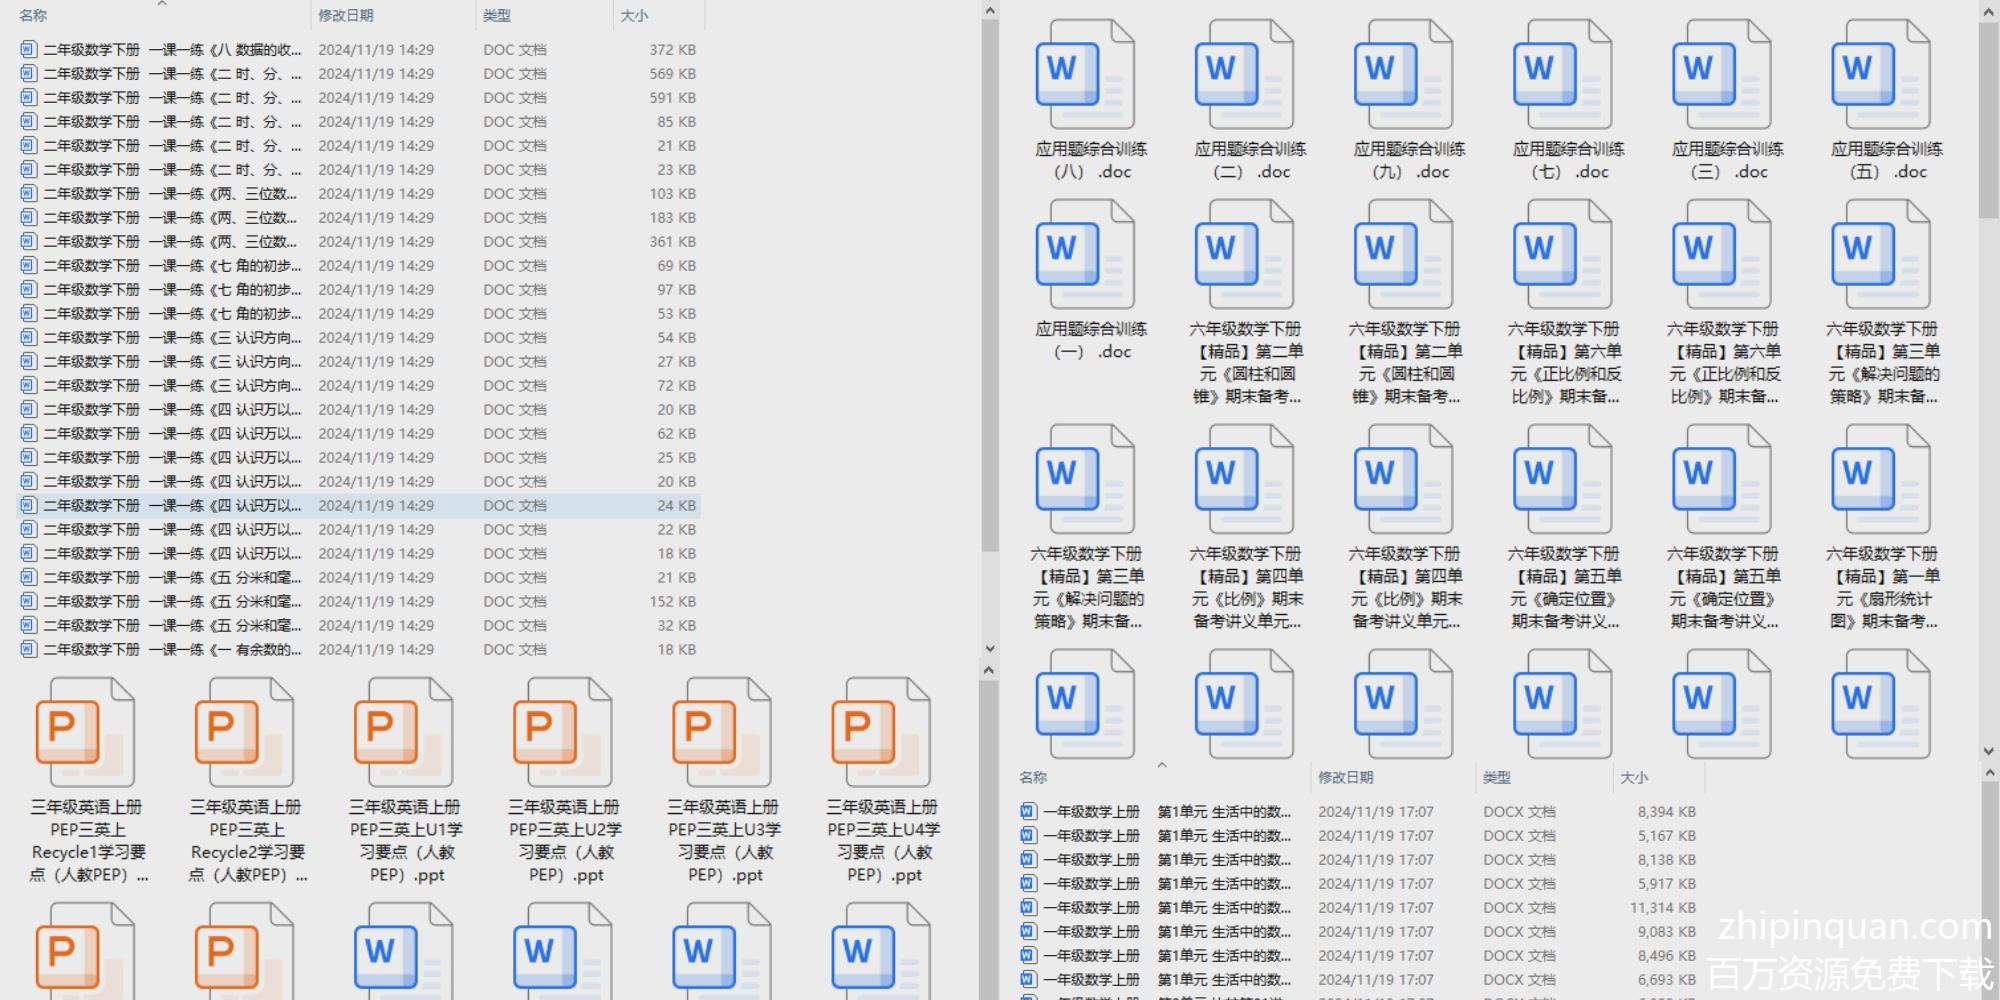Click the sort arrow above 名称 in top-left list

click(162, 4)
